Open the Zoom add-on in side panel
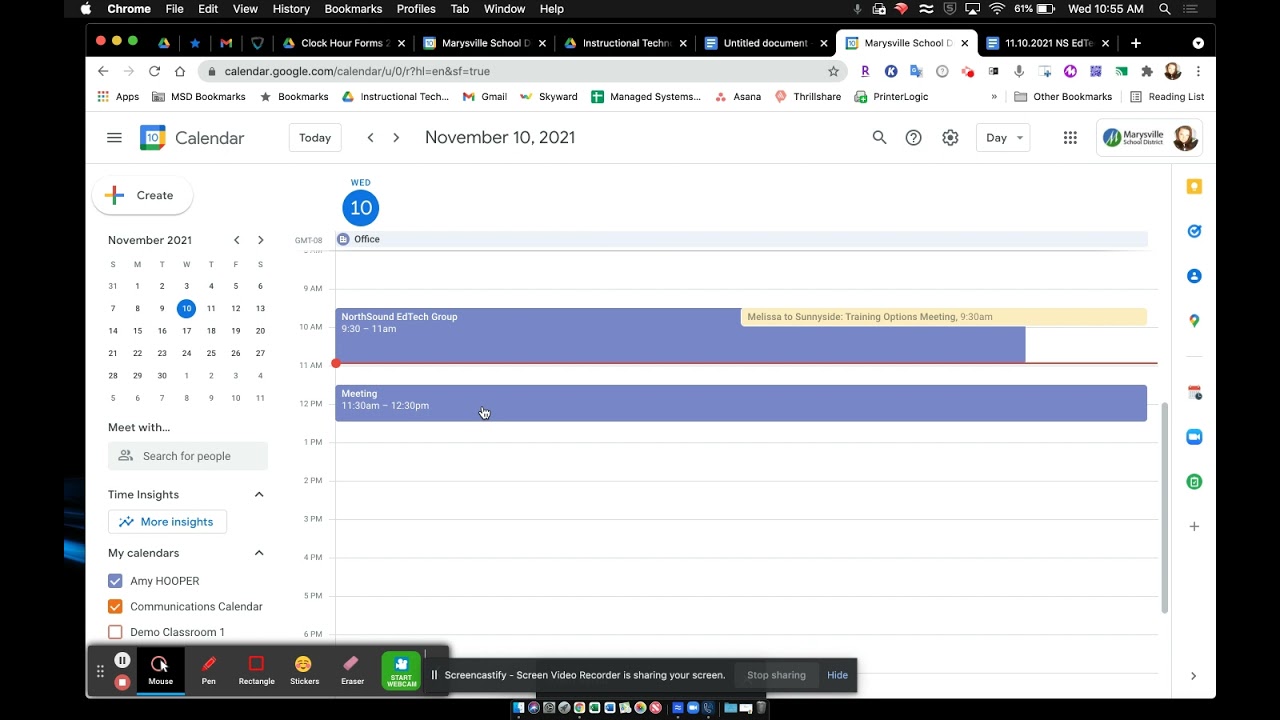Screen dimensions: 1280x720 tap(1194, 437)
